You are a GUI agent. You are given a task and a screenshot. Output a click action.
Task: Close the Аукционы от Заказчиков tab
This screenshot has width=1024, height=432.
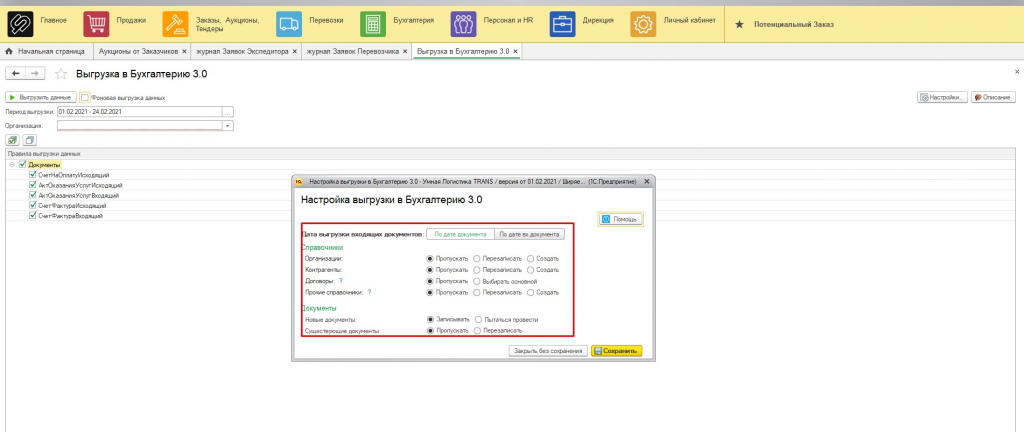[184, 51]
